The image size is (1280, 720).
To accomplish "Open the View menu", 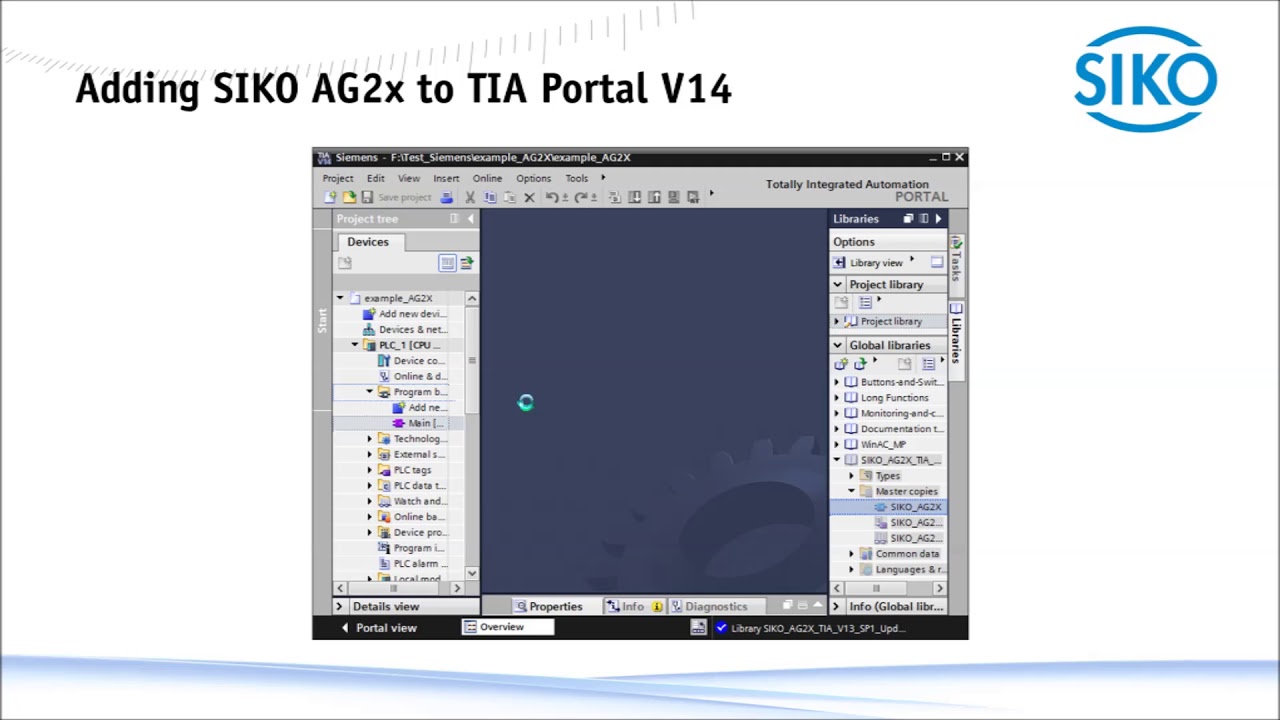I will pyautogui.click(x=409, y=178).
